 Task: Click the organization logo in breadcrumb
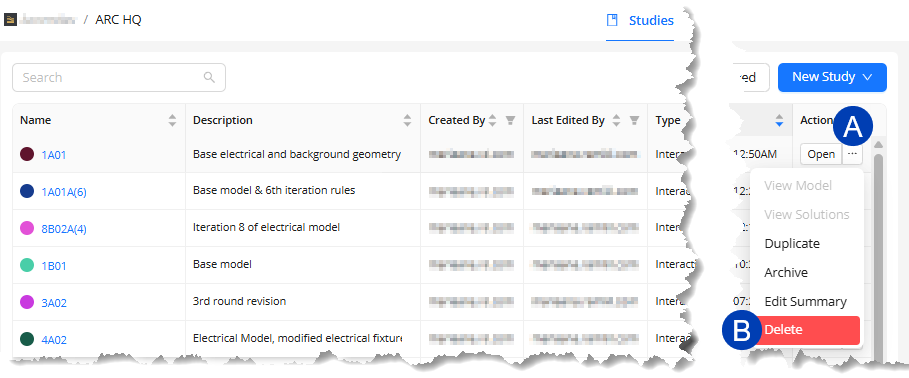[x=10, y=20]
